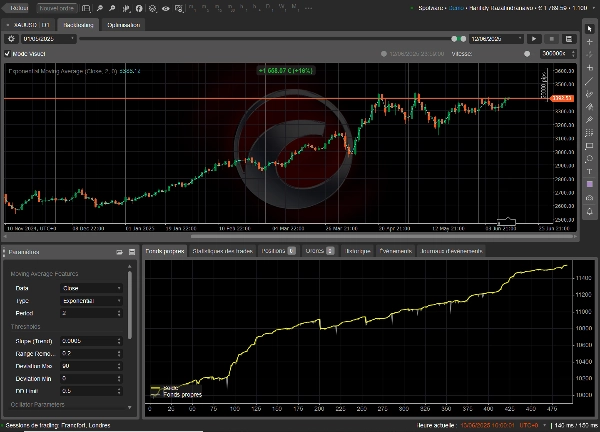Image resolution: width=600 pixels, height=432 pixels.
Task: Click the zoom out magnifier icon
Action: pyautogui.click(x=112, y=8)
